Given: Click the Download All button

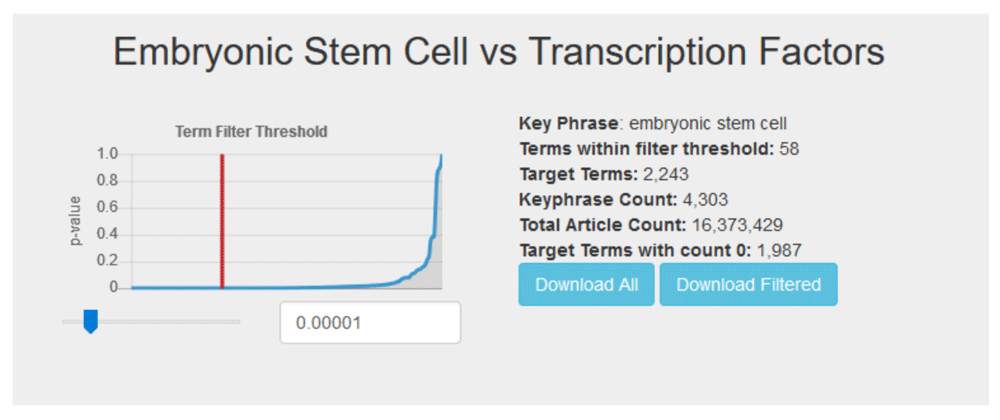Looking at the screenshot, I should coord(586,284).
